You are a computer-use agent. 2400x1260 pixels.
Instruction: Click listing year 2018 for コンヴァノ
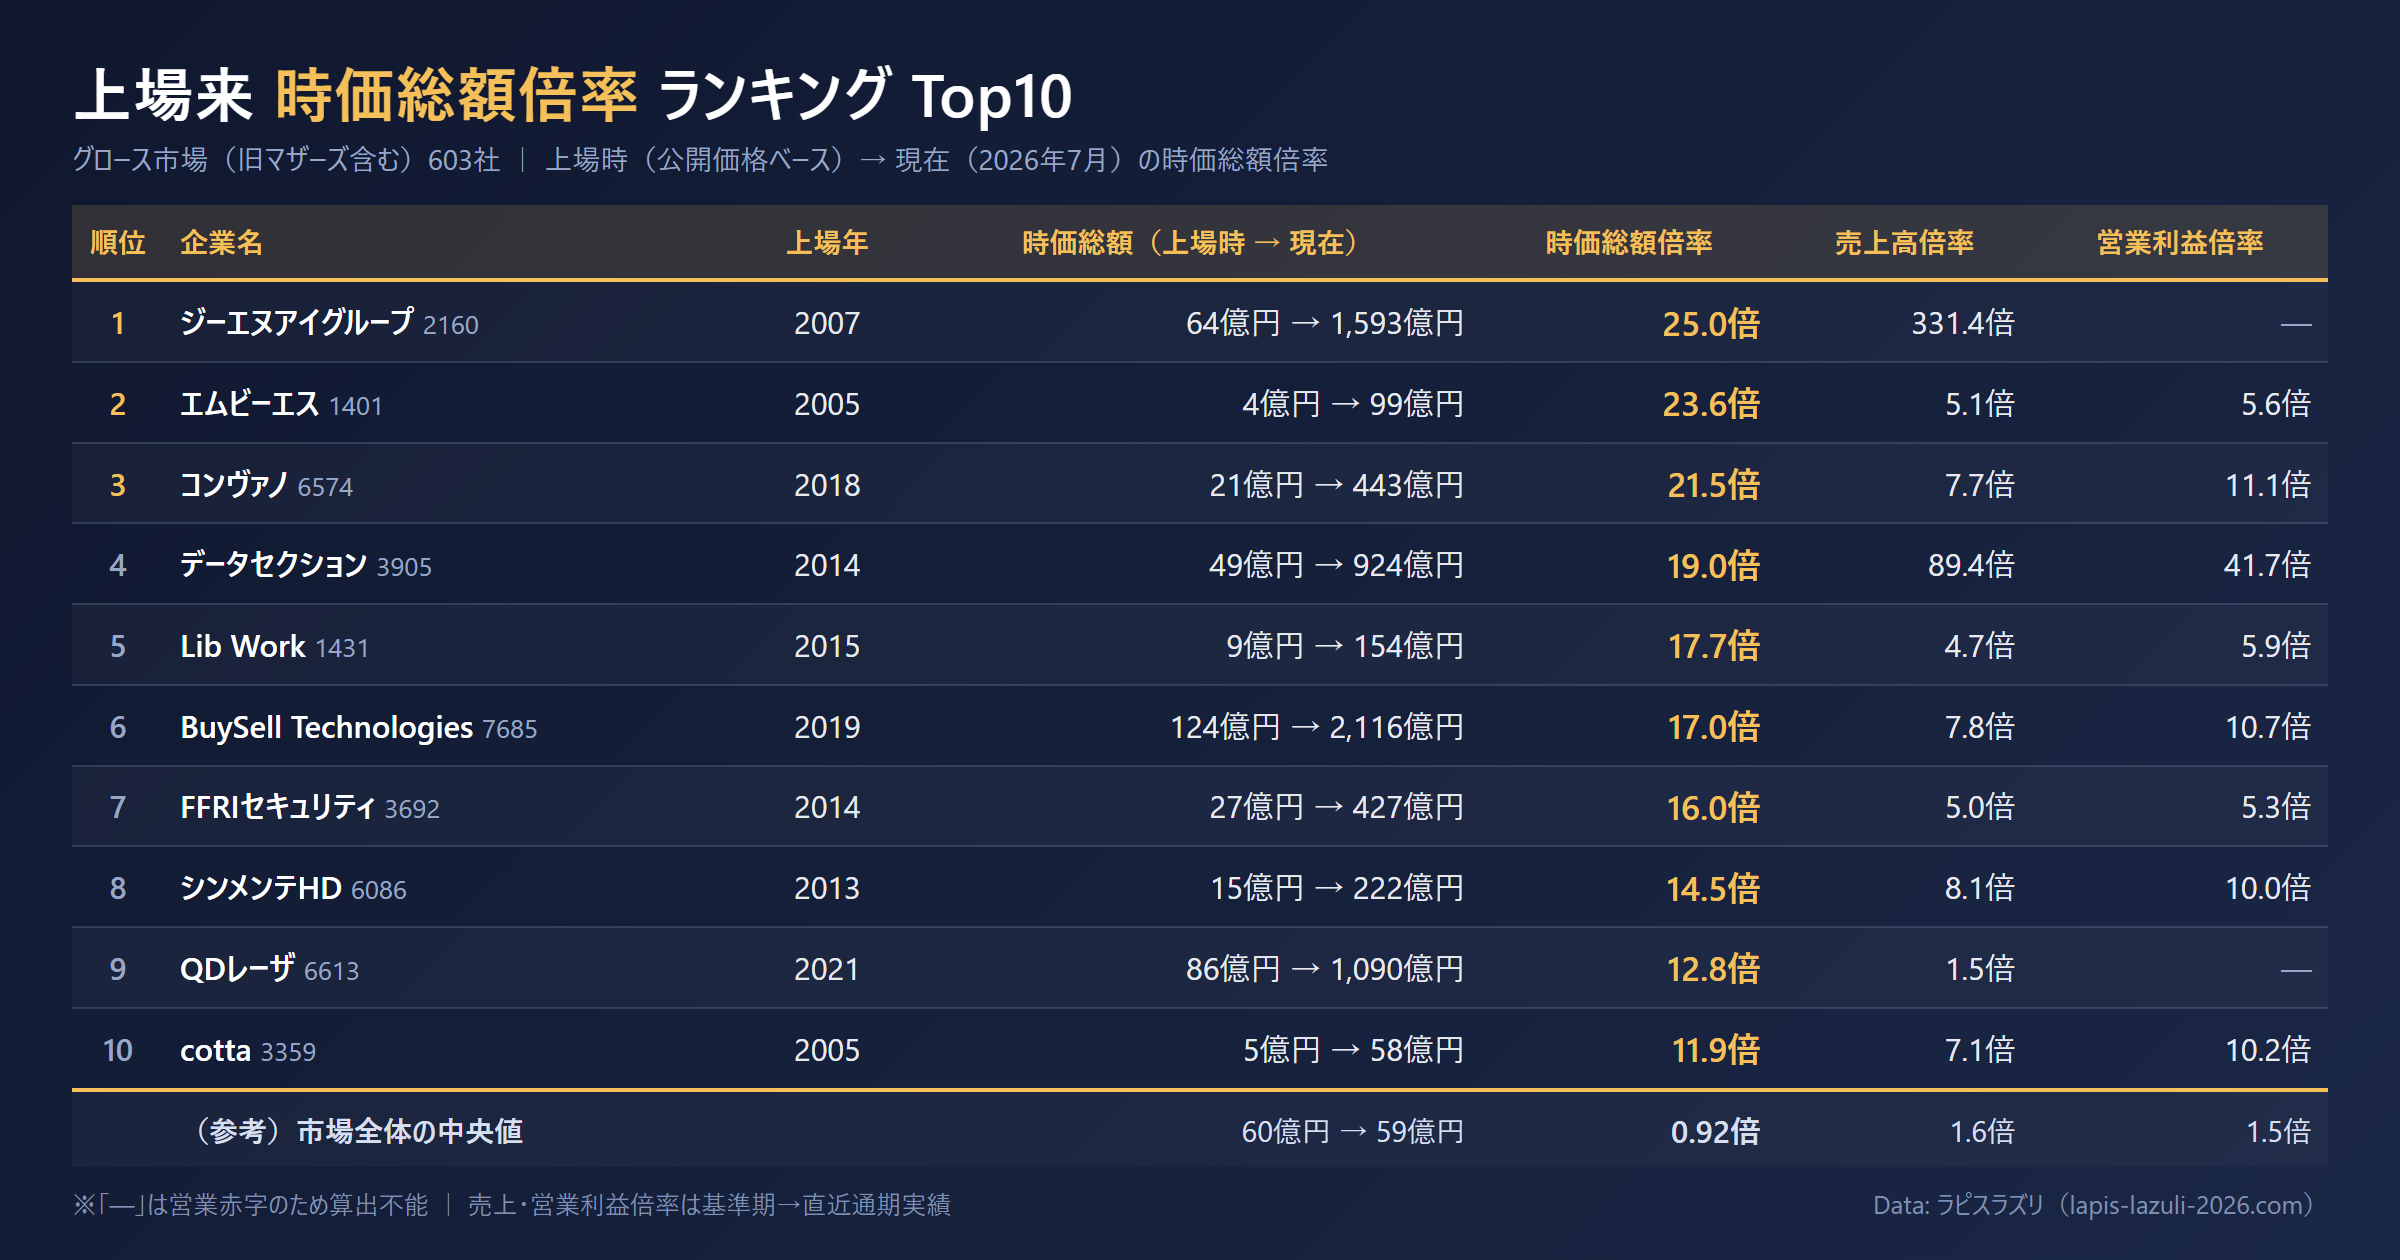pyautogui.click(x=827, y=485)
